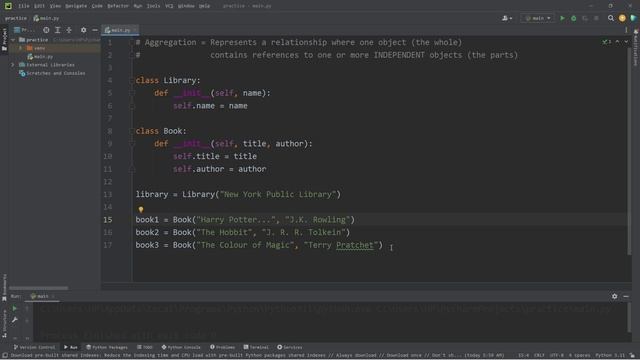
Task: Collapse the Library class fold marker
Action: pyautogui.click(x=132, y=80)
